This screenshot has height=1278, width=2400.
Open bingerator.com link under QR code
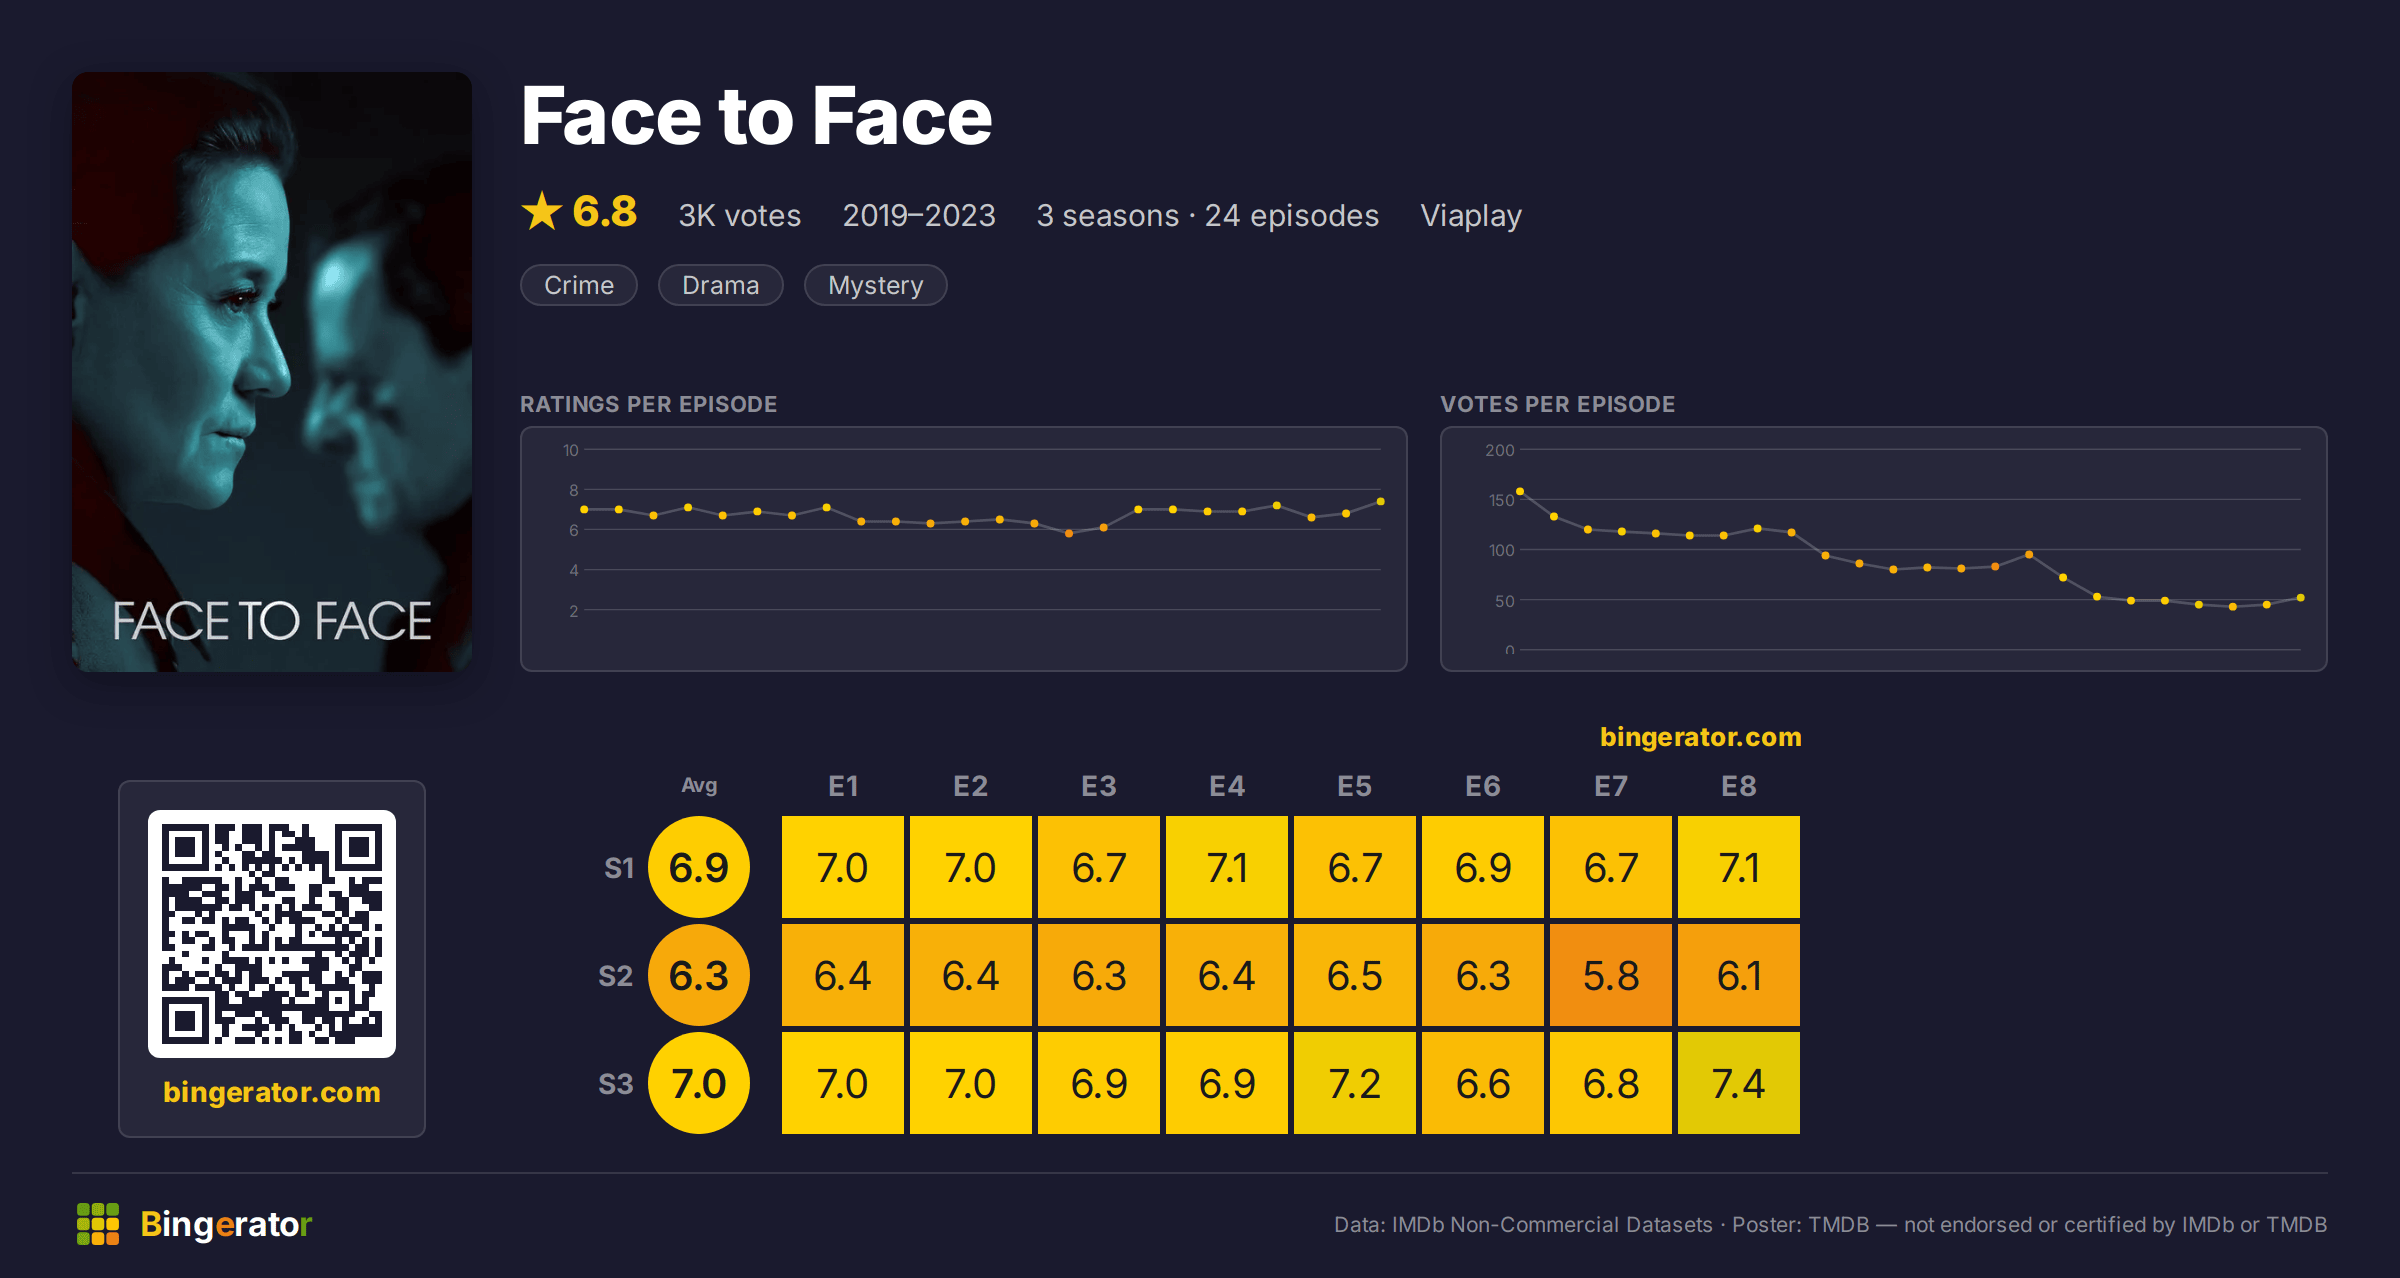272,1092
